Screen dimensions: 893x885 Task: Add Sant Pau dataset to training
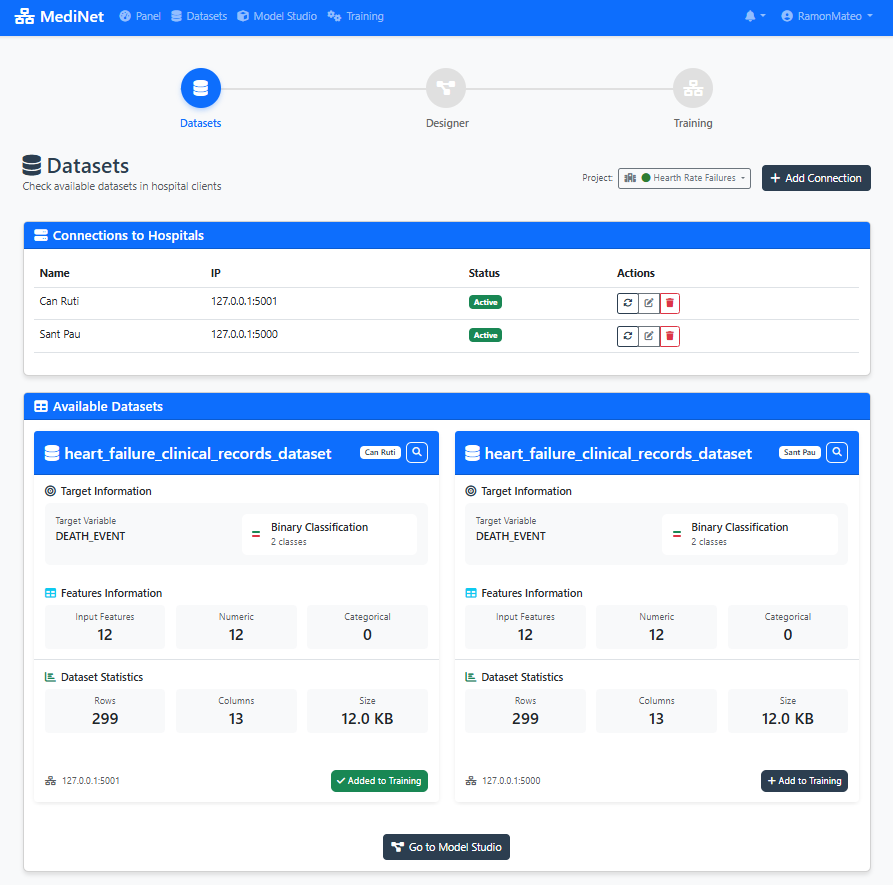pos(804,781)
